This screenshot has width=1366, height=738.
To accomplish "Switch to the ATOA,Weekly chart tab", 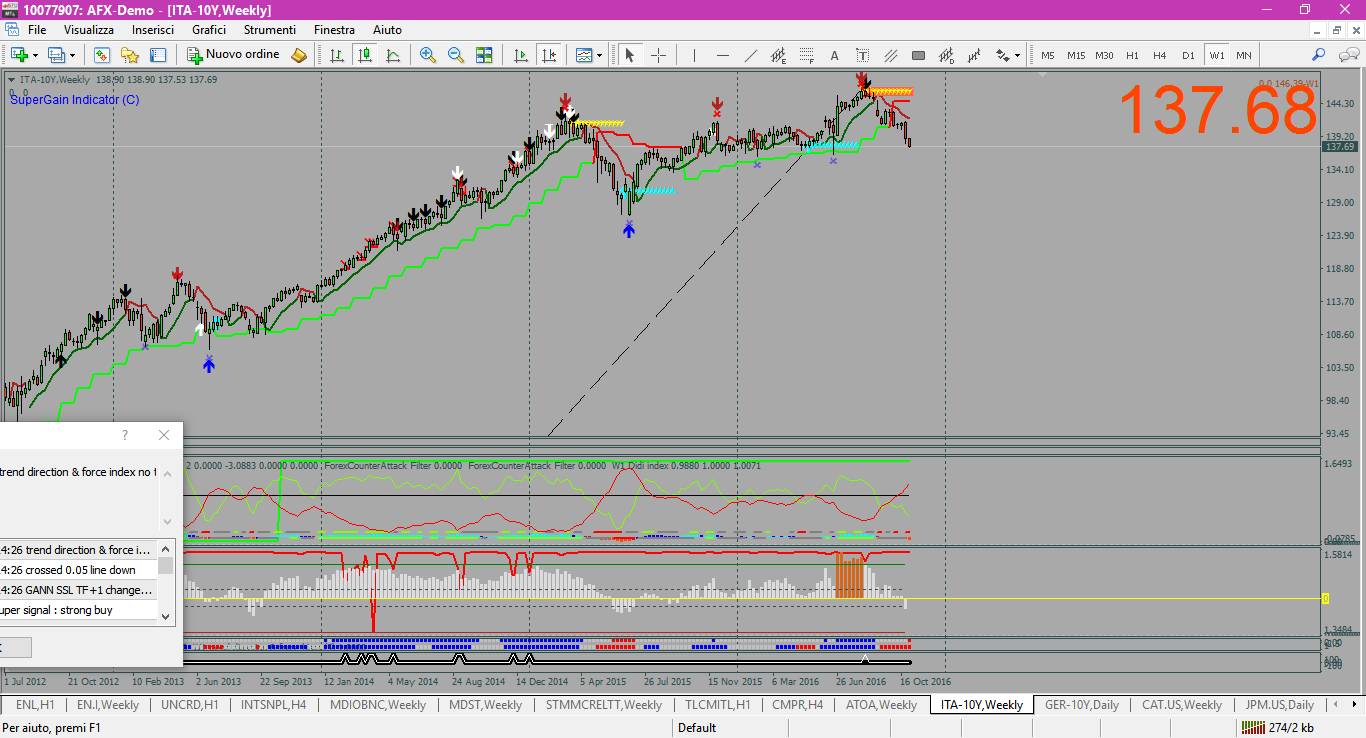I will tap(881, 705).
